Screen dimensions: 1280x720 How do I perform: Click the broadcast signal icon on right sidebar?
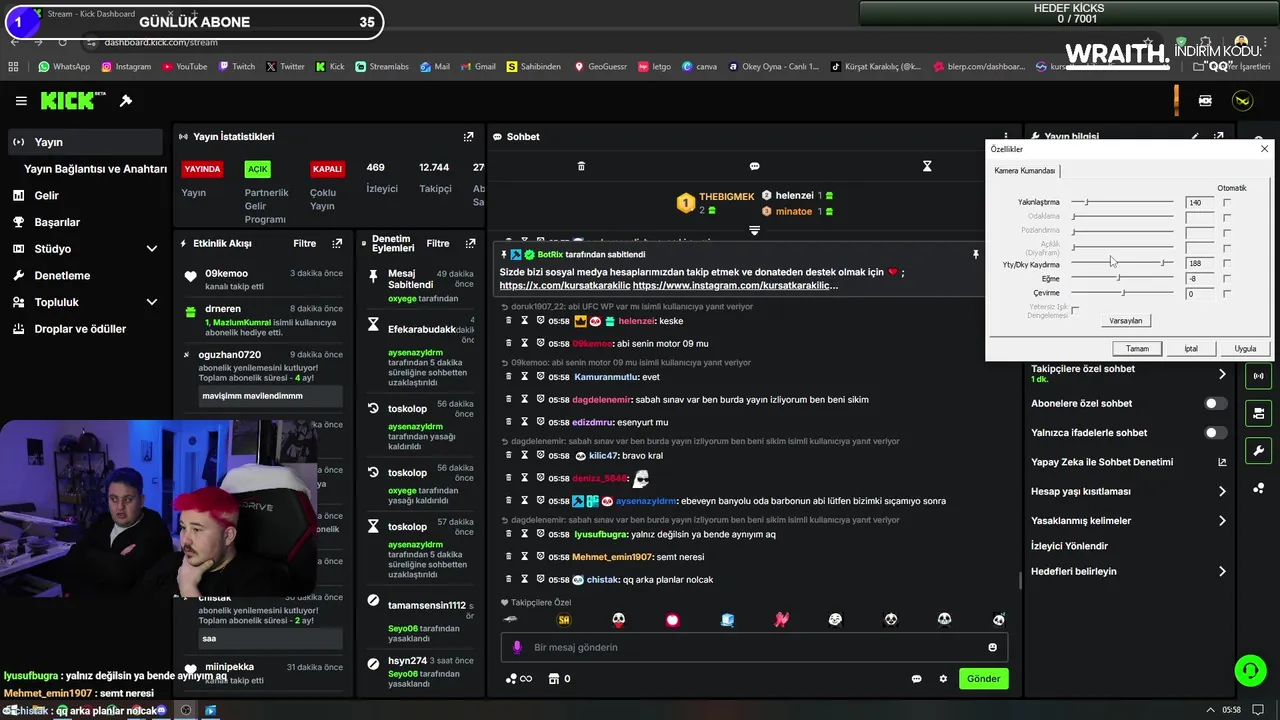click(1258, 376)
